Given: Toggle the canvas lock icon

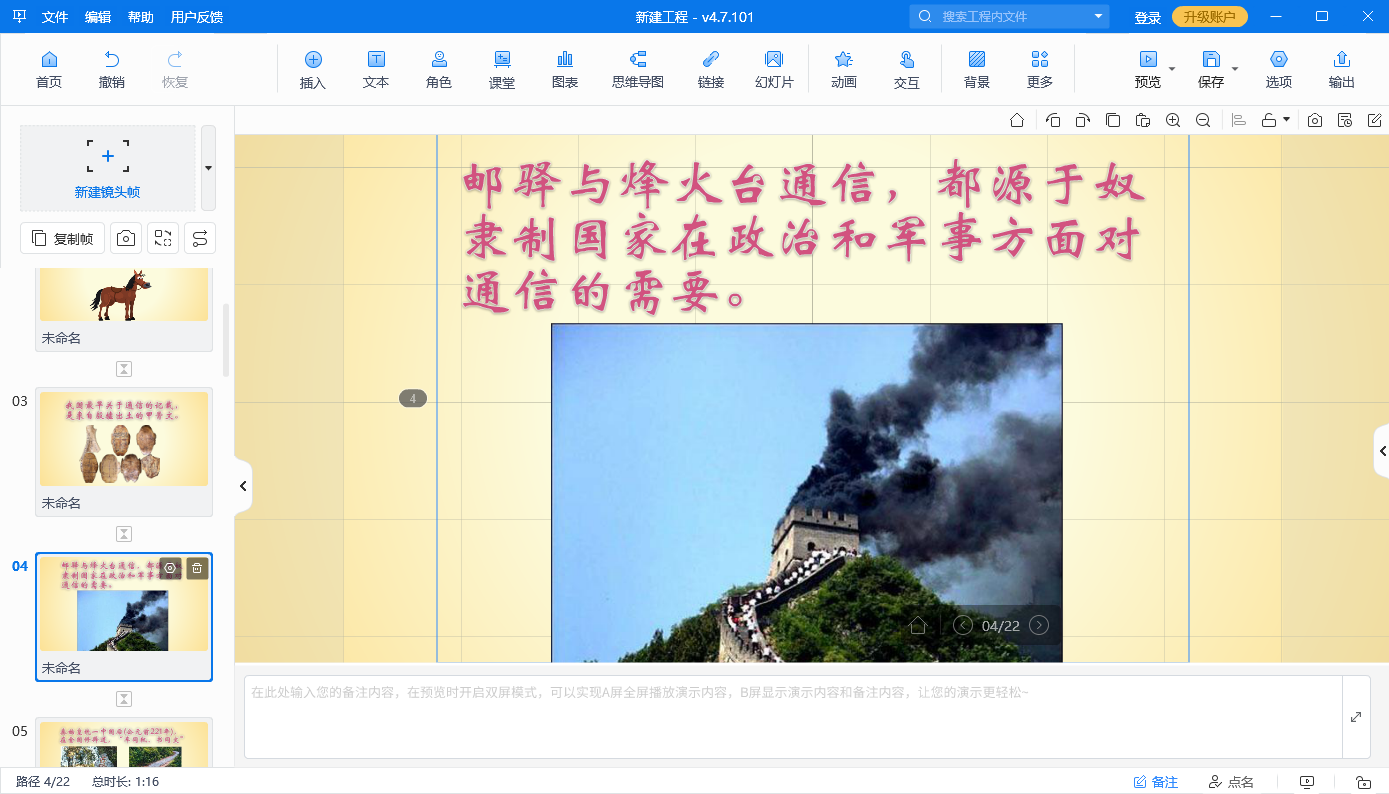Looking at the screenshot, I should tap(1269, 120).
